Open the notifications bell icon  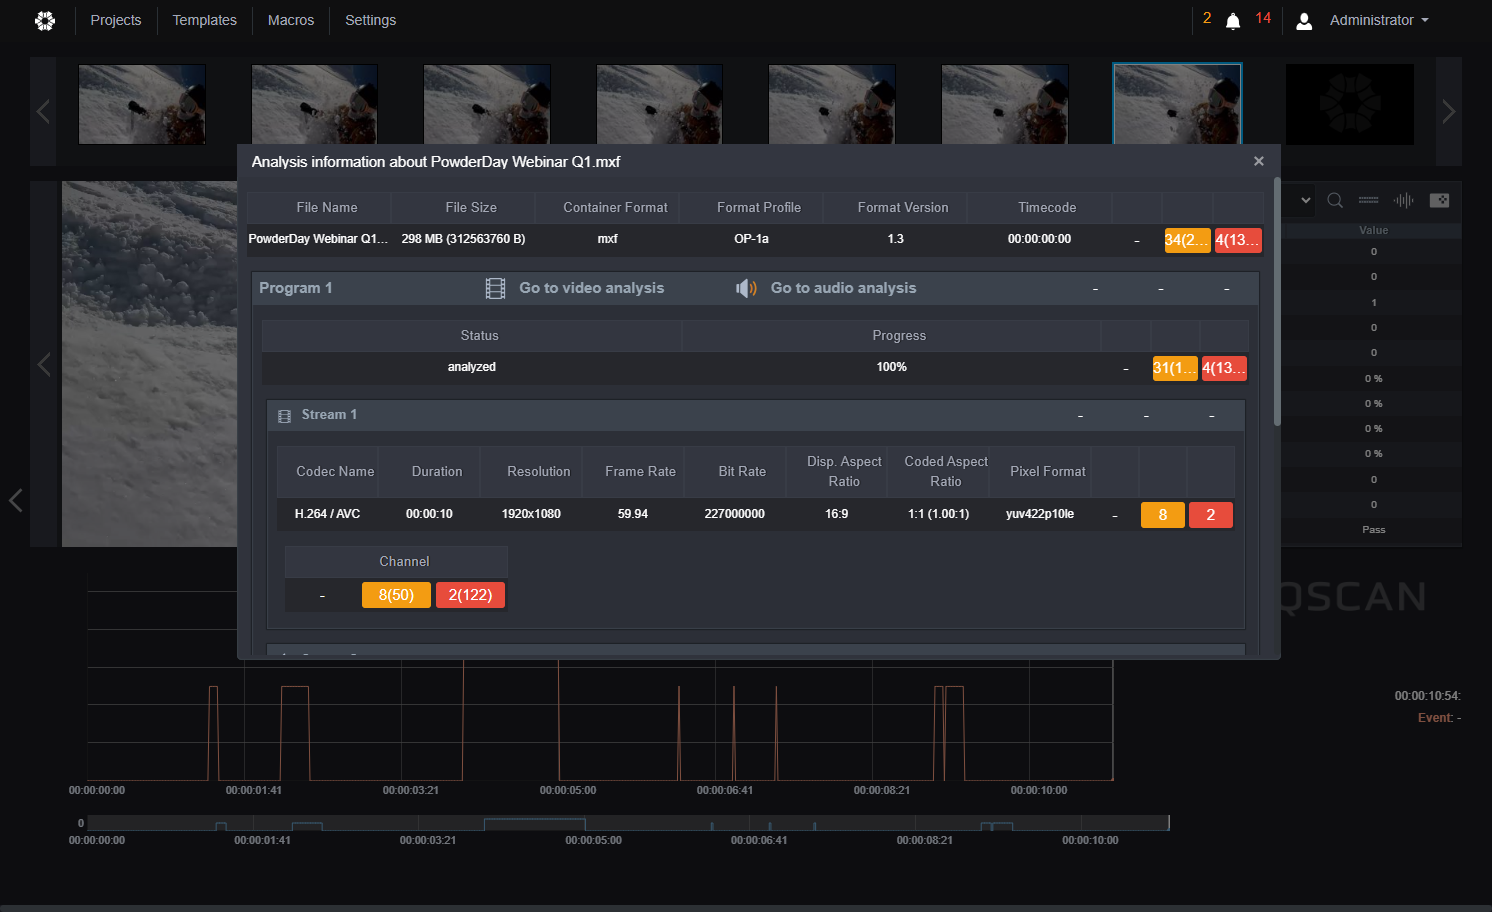point(1233,21)
